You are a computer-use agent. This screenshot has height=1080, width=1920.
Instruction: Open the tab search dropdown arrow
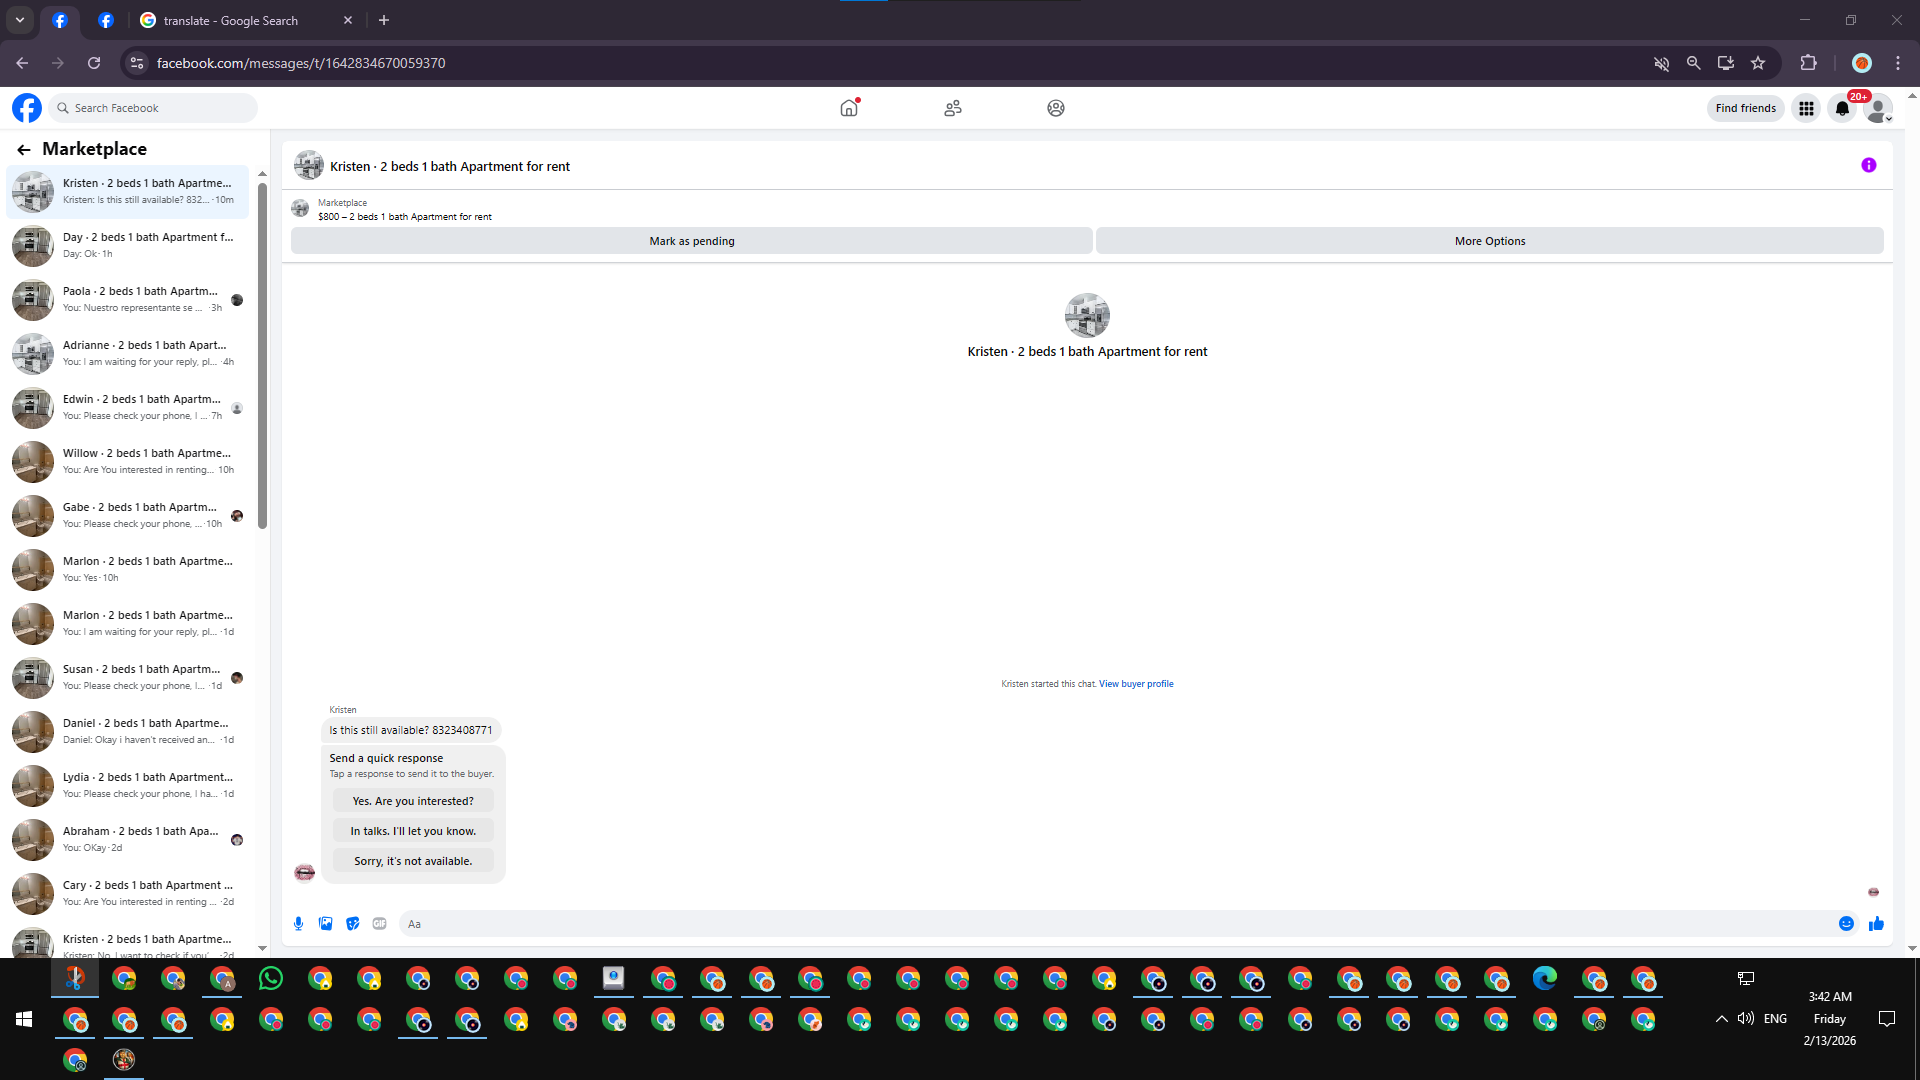(19, 20)
